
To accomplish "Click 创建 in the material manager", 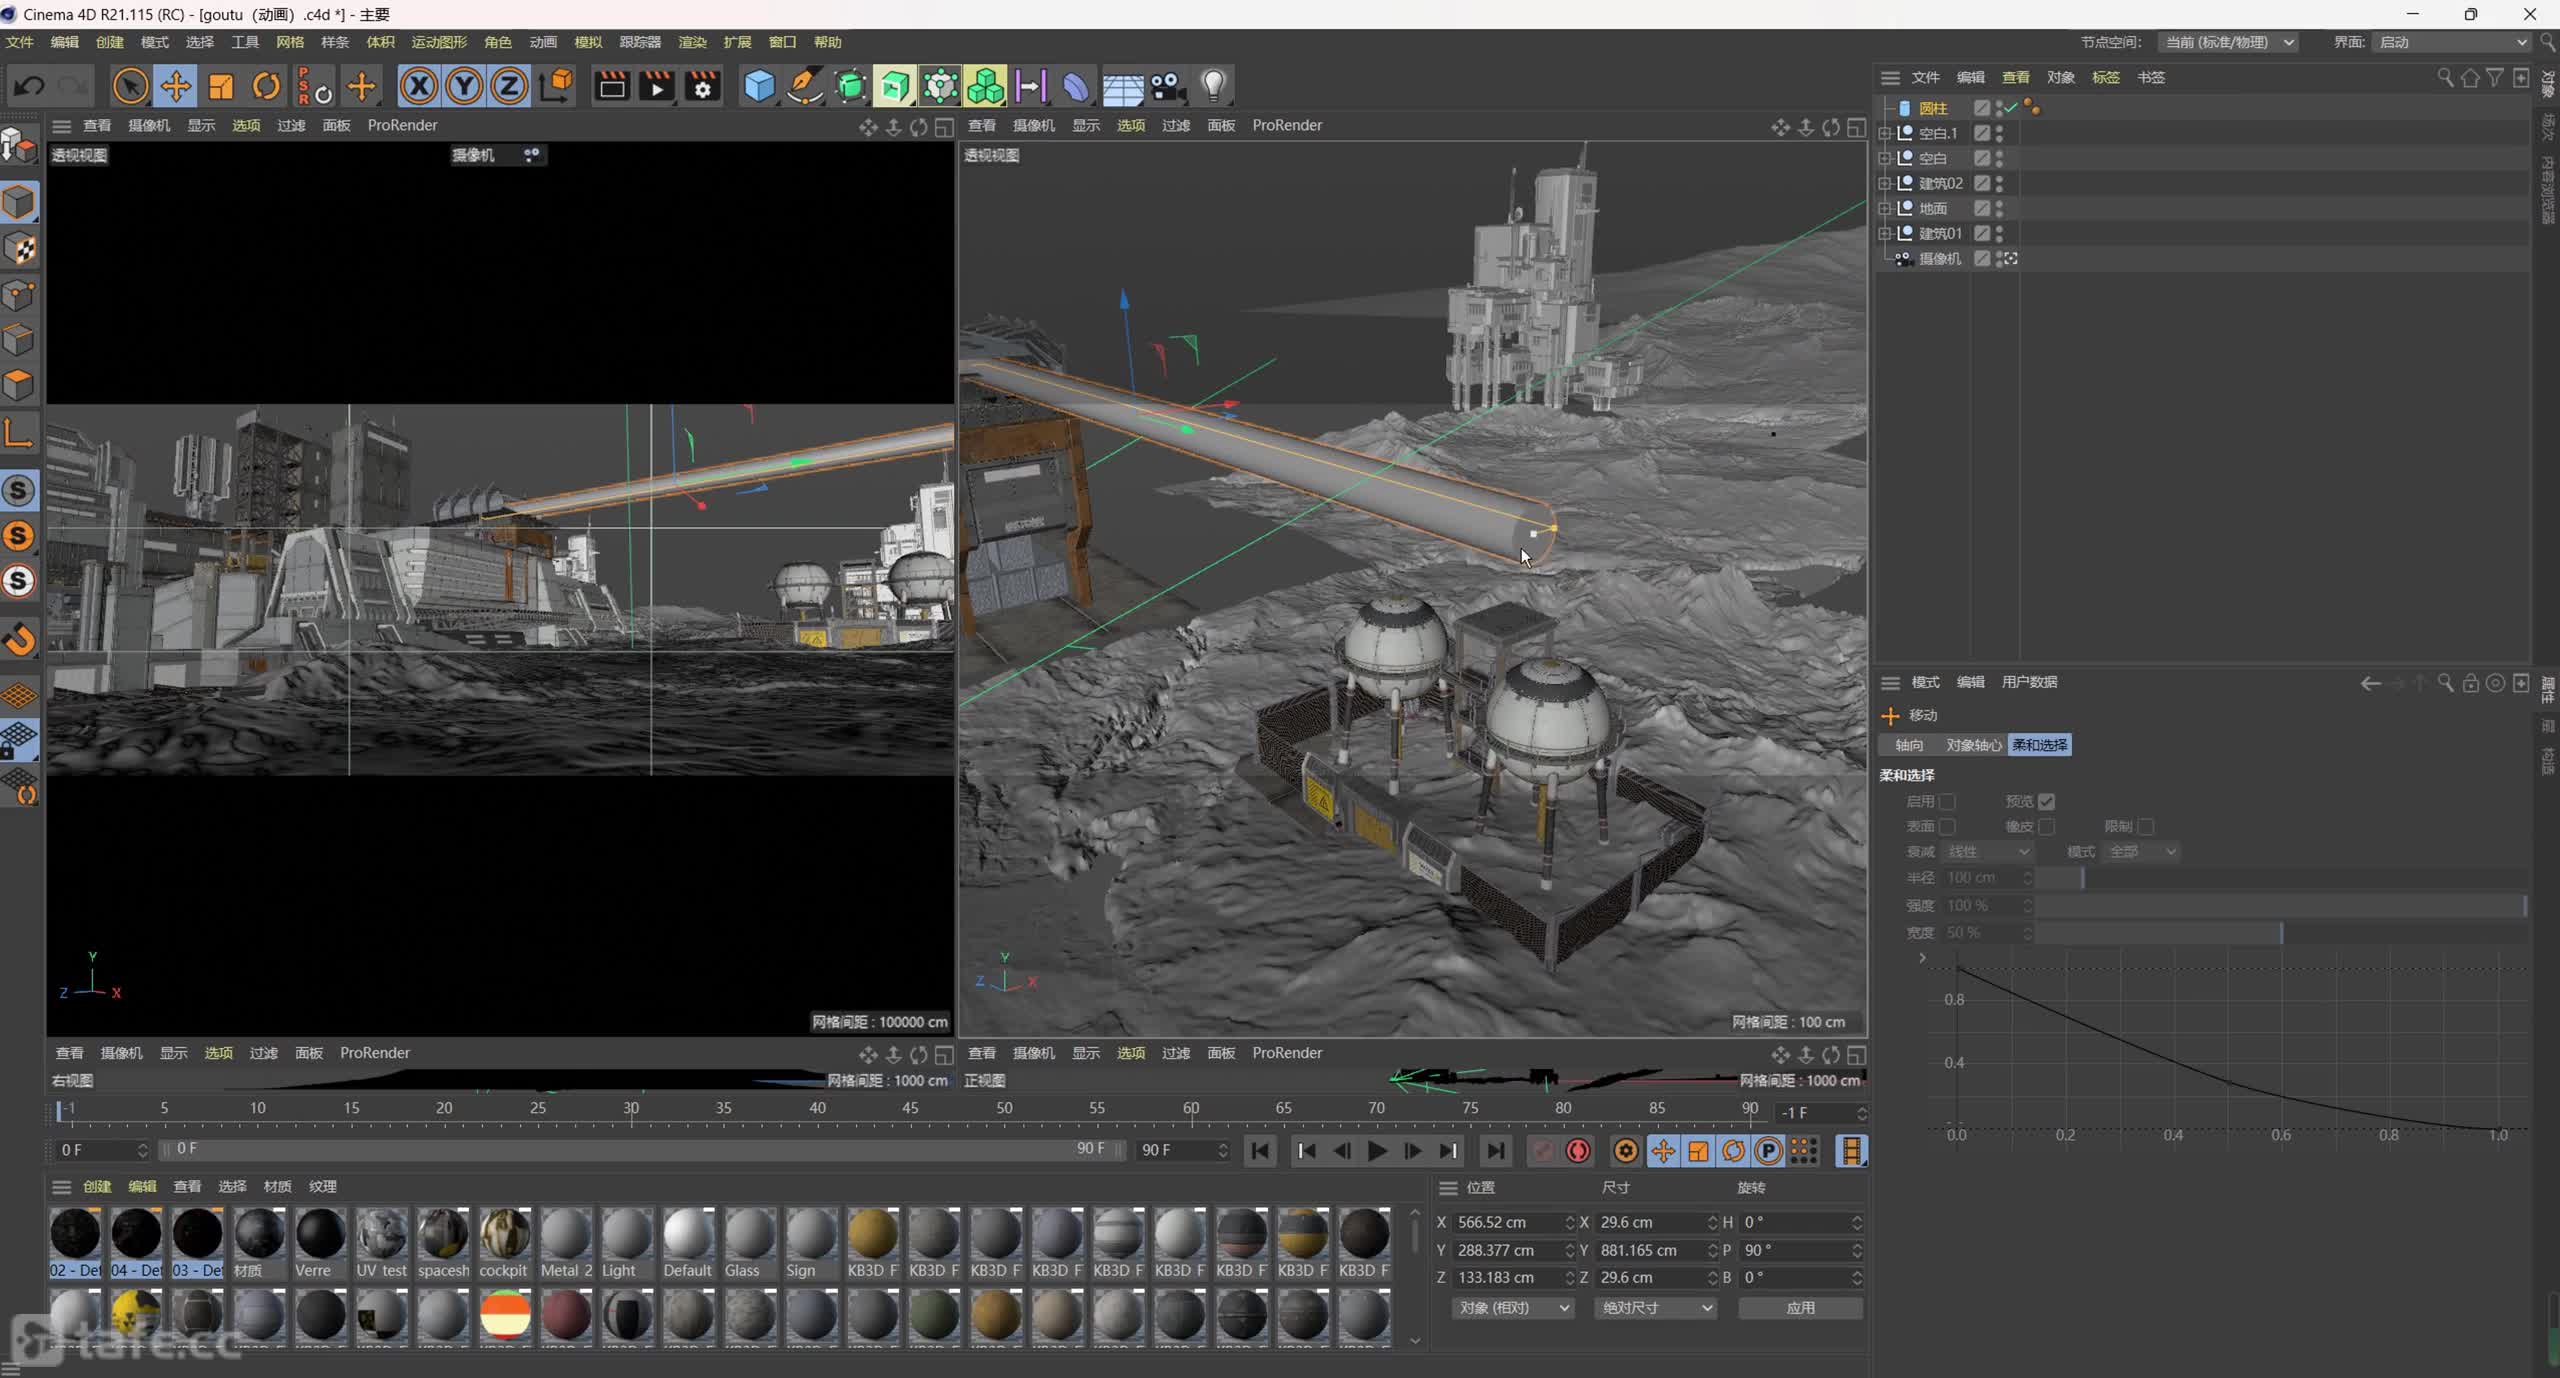I will pos(97,1186).
